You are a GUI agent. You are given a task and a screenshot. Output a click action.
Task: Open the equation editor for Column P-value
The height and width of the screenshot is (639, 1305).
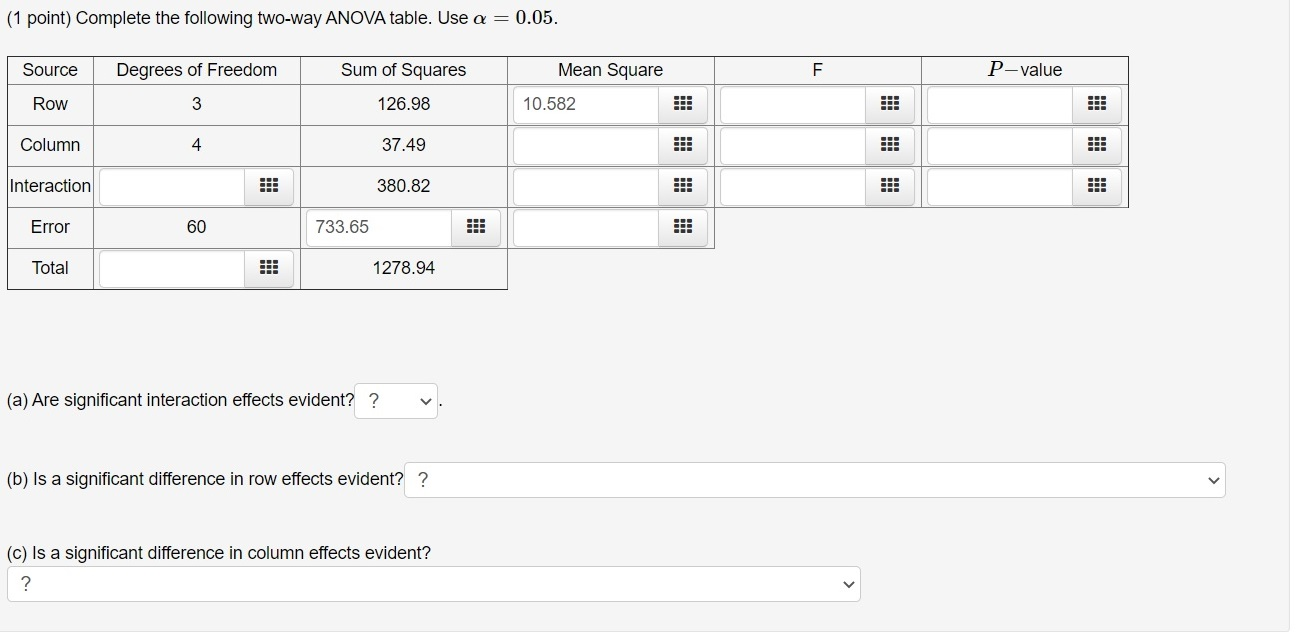[1097, 145]
